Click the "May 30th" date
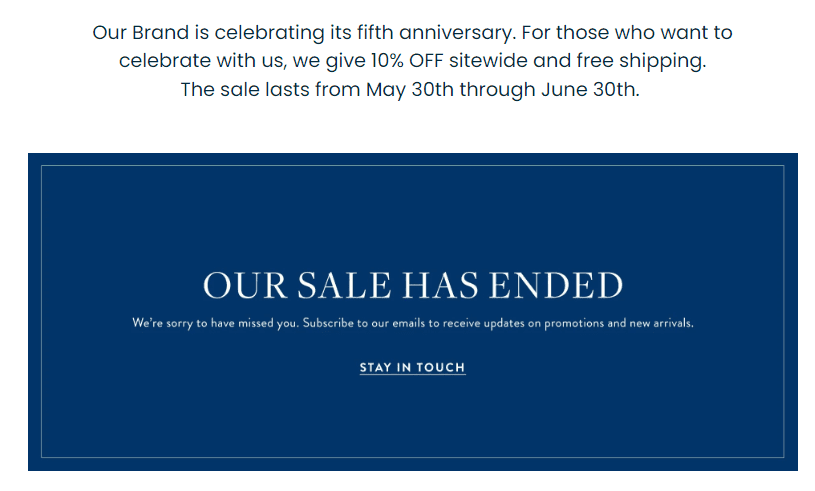Image resolution: width=815 pixels, height=491 pixels. [x=407, y=89]
